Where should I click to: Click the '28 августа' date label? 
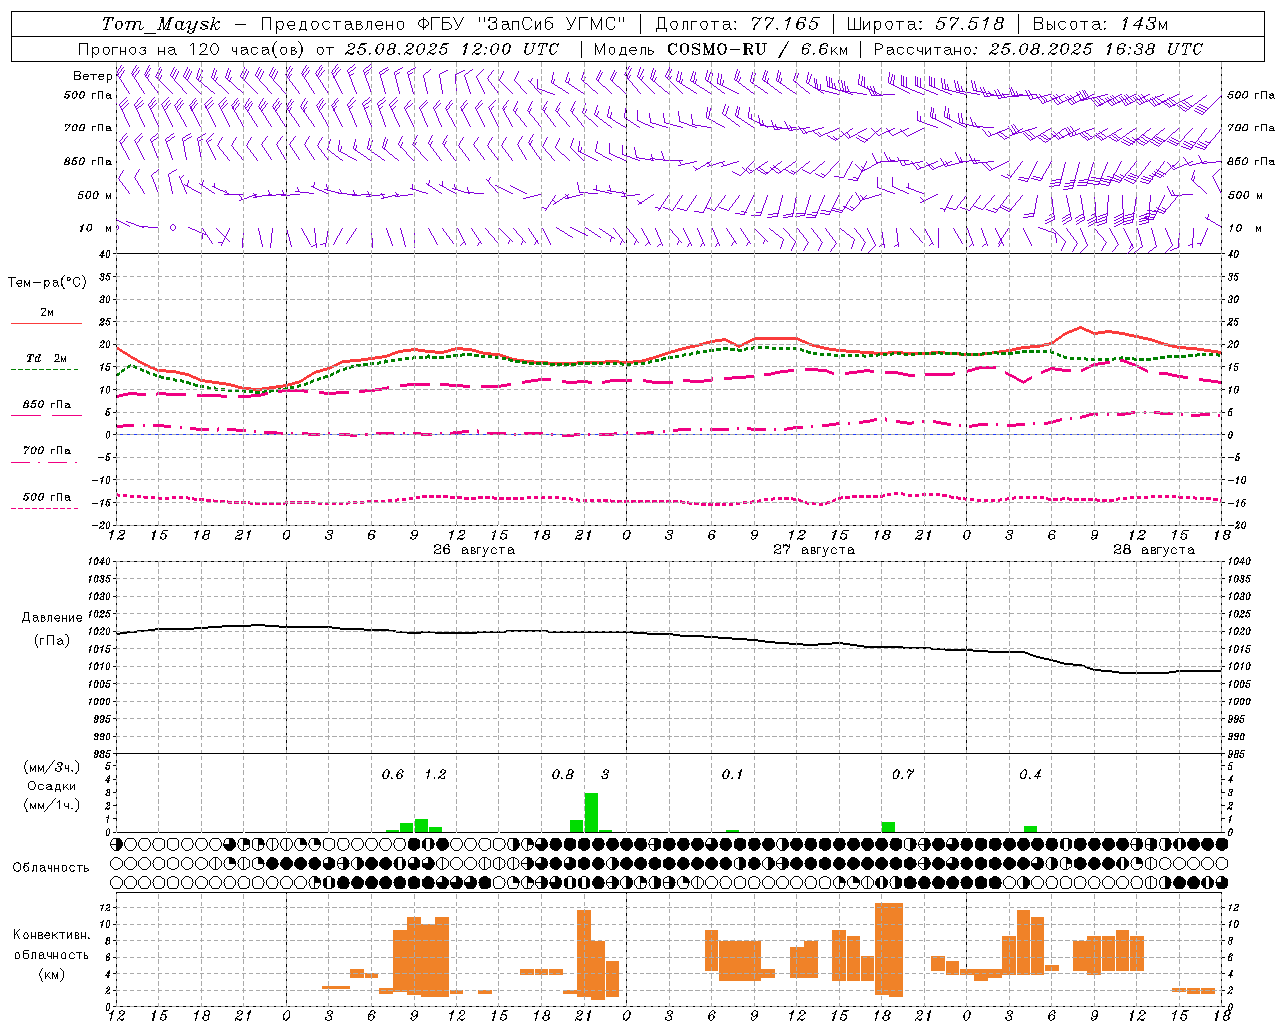(1154, 550)
